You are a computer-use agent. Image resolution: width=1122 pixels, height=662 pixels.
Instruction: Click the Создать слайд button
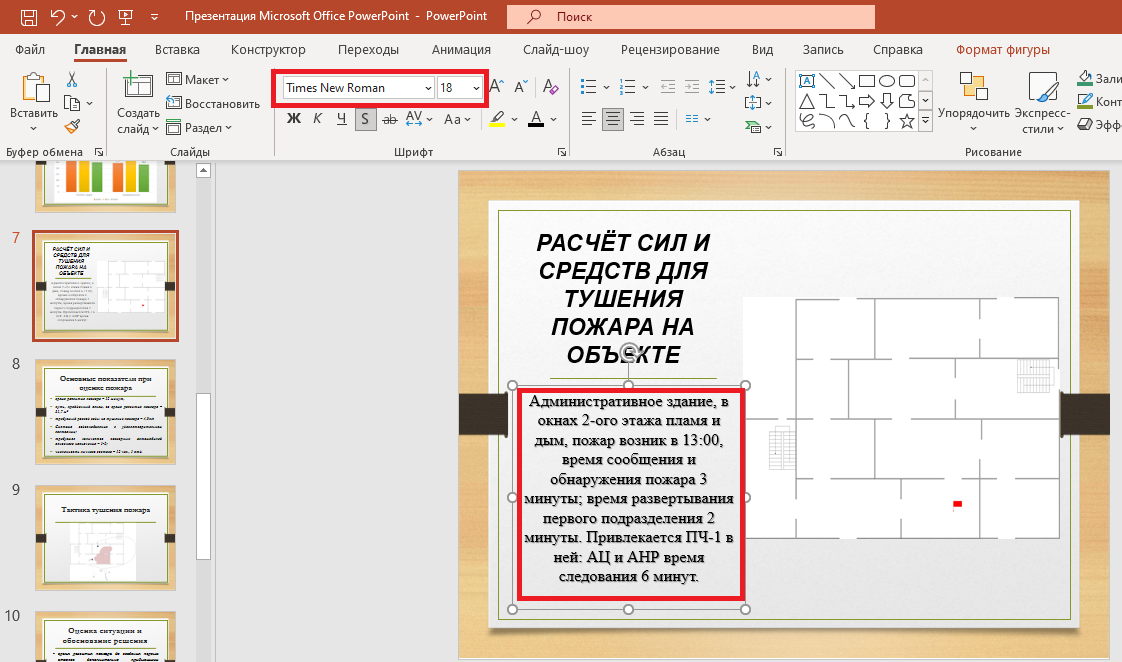138,98
